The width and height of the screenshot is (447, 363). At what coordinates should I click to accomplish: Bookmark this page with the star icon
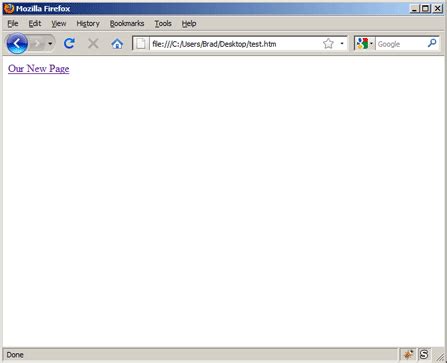328,44
